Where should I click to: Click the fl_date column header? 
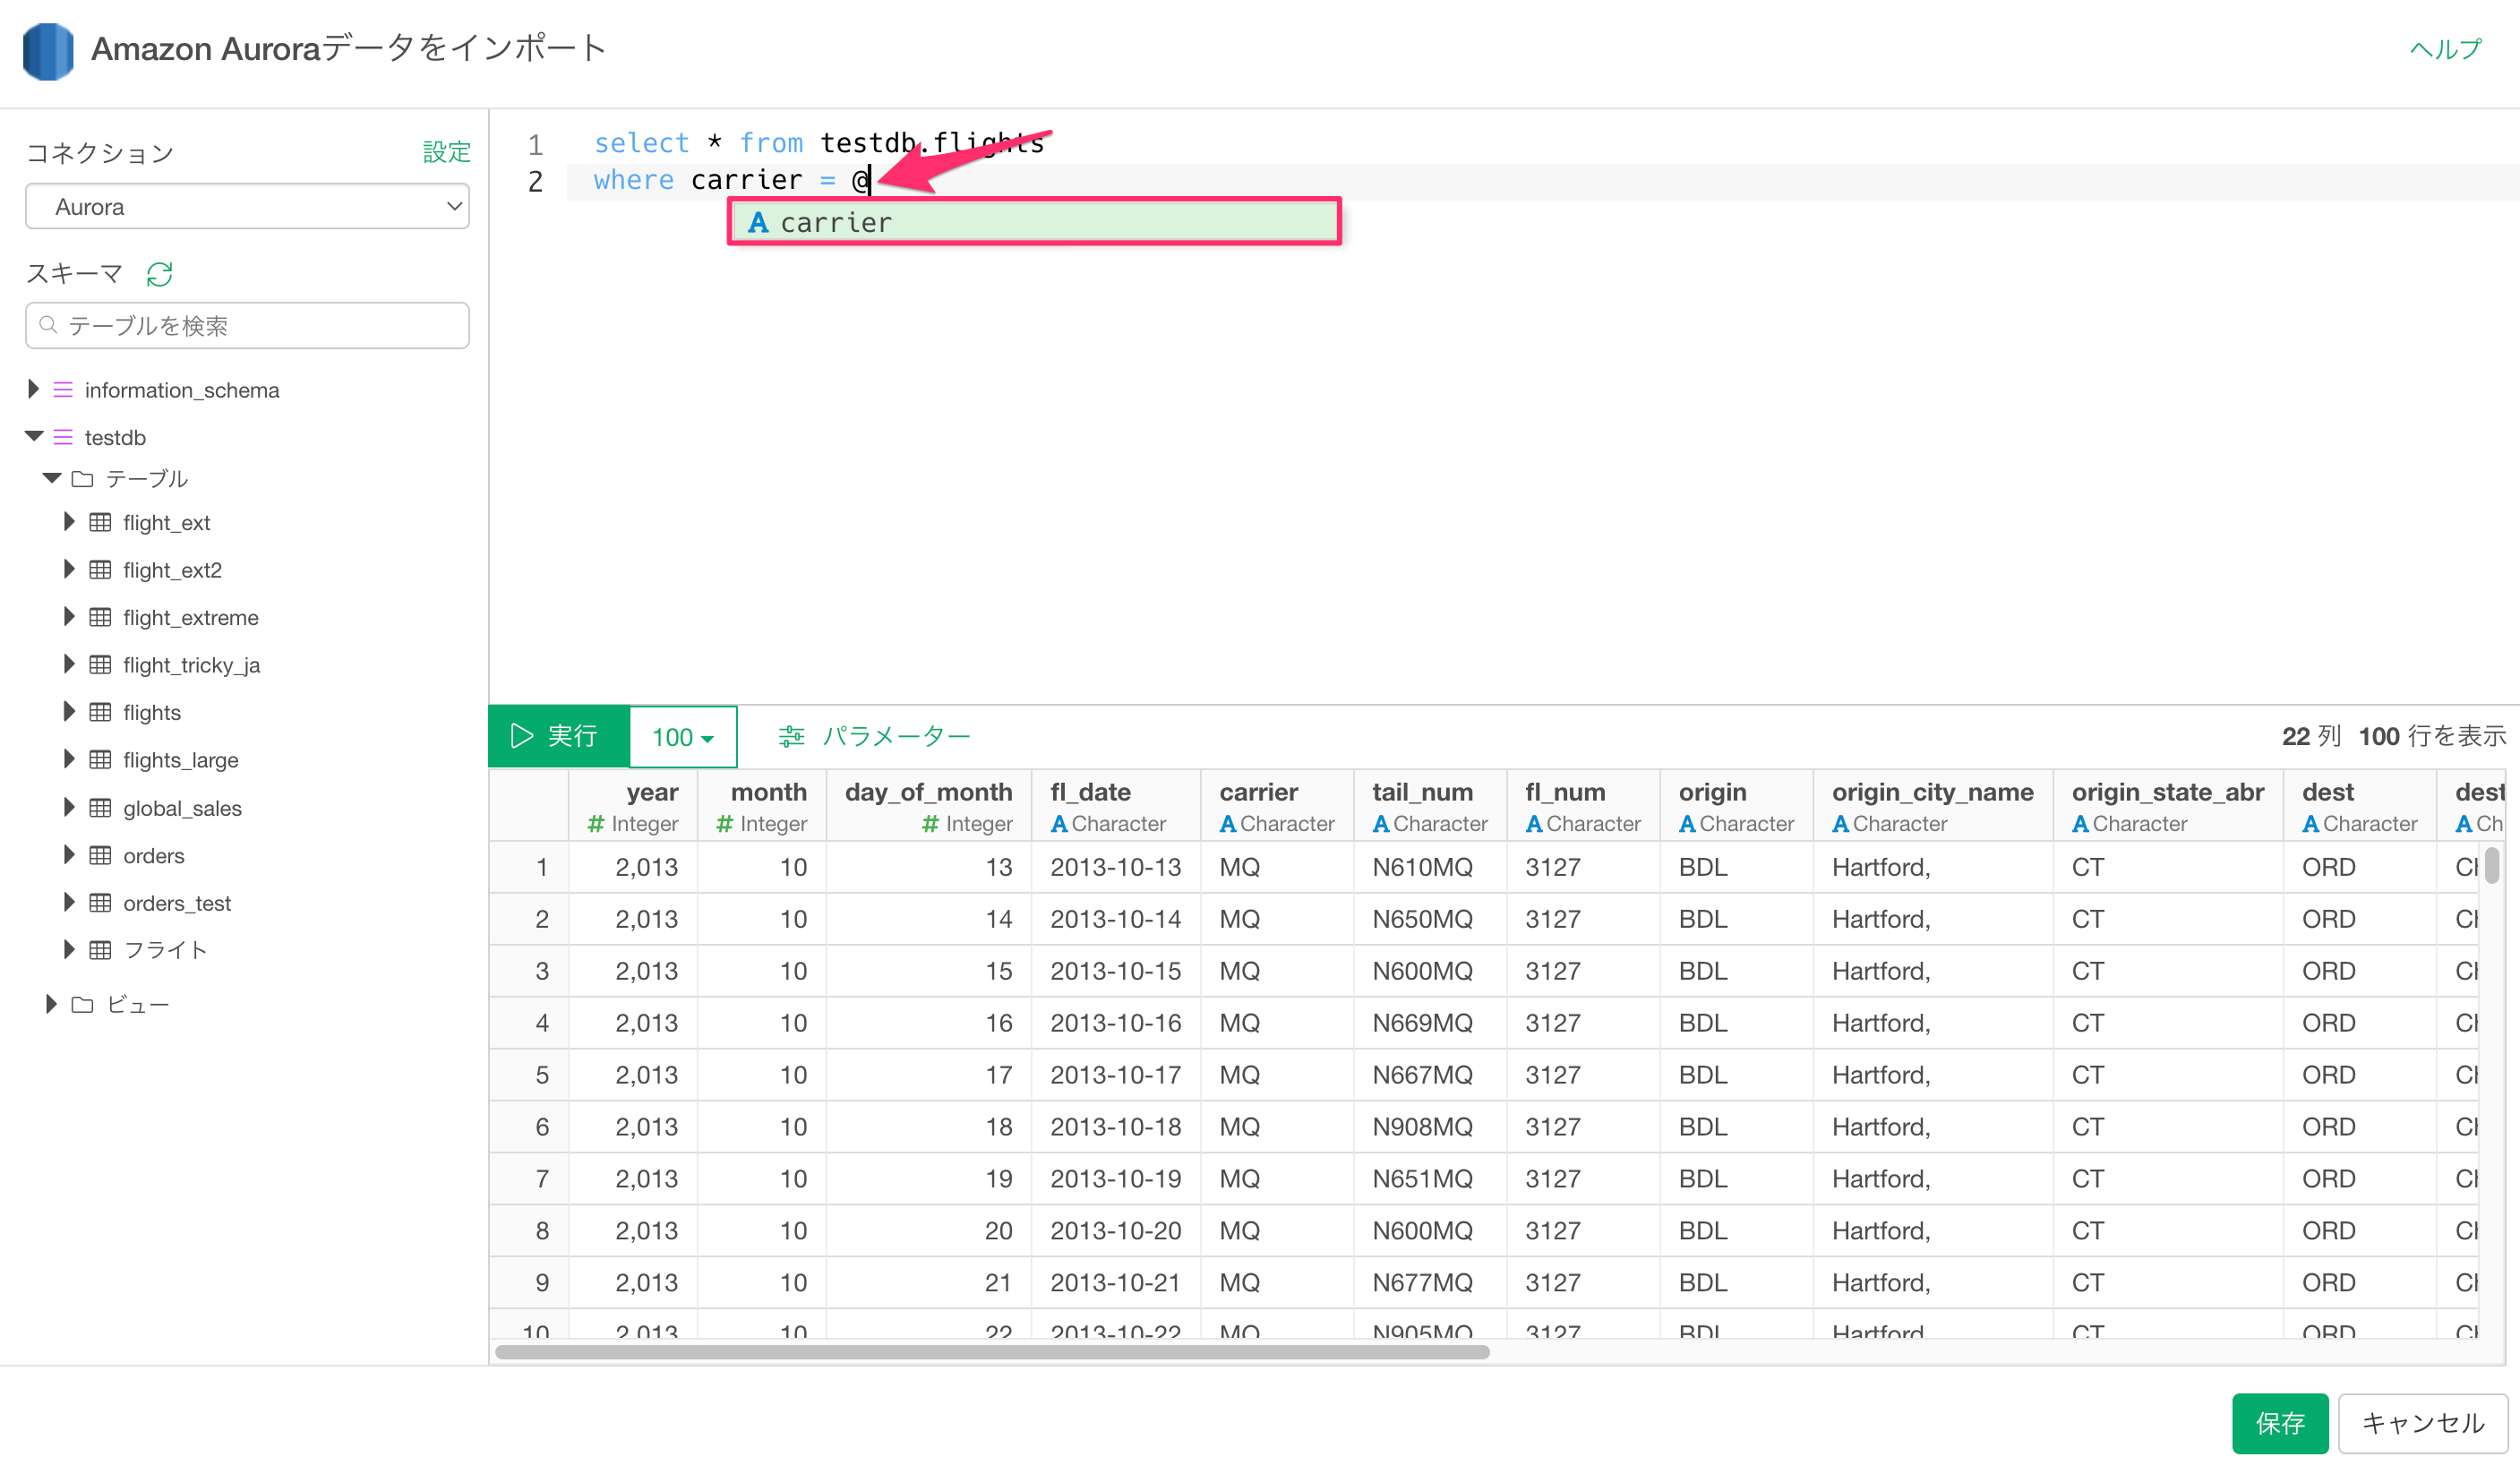(x=1116, y=806)
